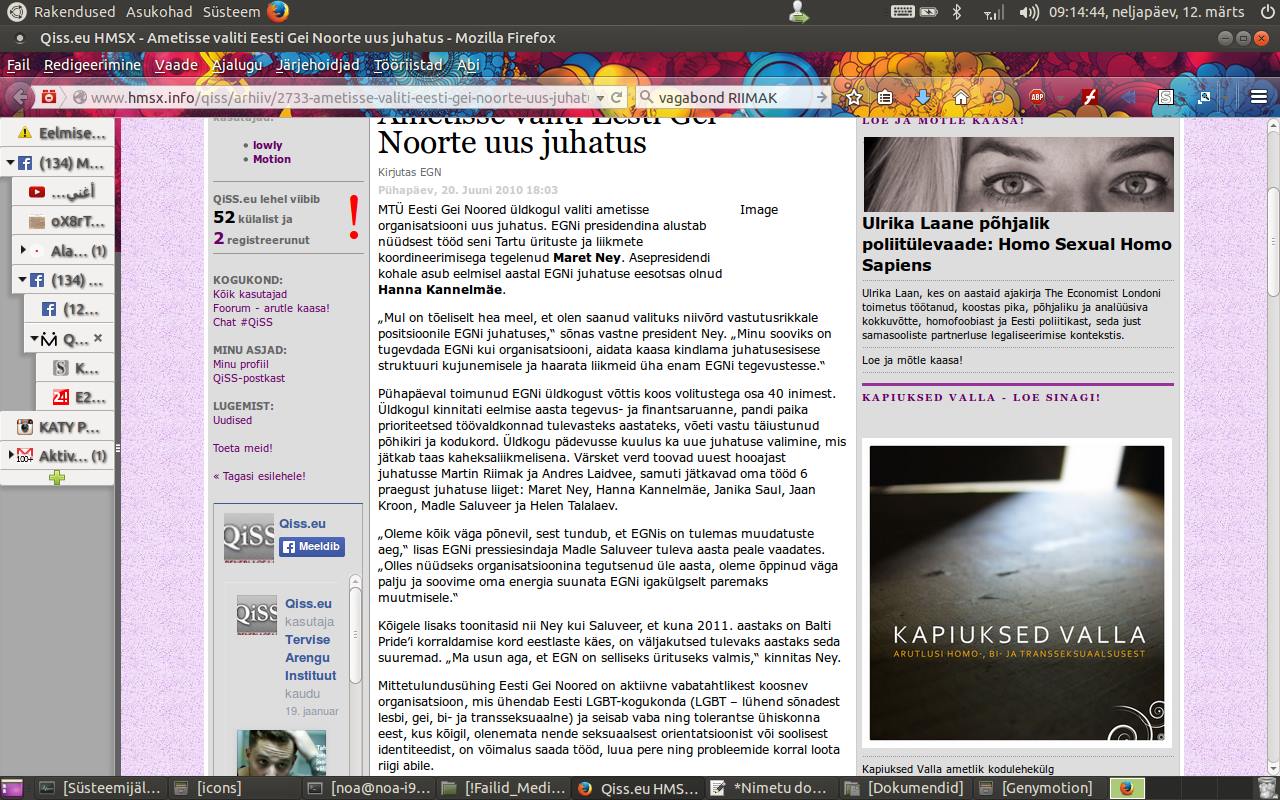Collapse the first (134) M... Facebook tab tree
Screen dimensions: 1280x800
(x=10, y=163)
